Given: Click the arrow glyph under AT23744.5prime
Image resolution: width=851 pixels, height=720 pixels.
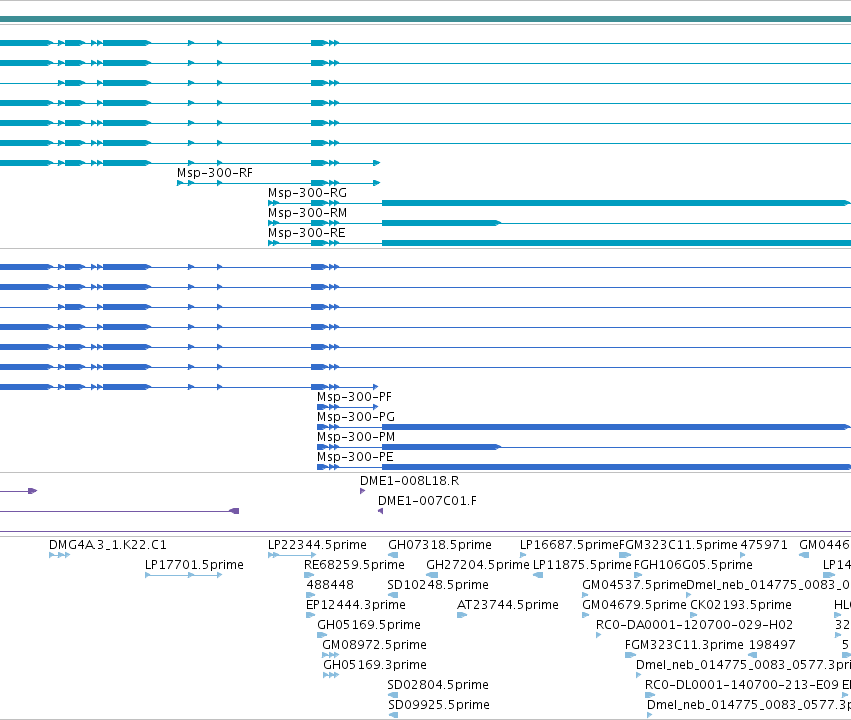Looking at the screenshot, I should (x=462, y=615).
